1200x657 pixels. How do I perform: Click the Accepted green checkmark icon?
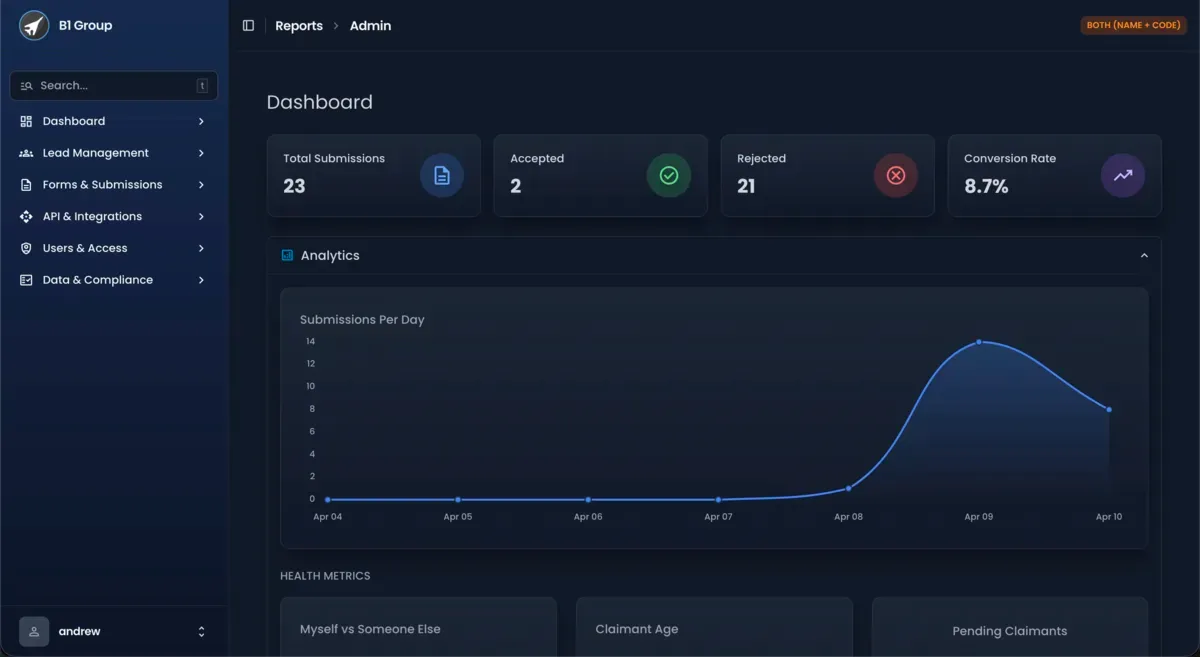(x=668, y=175)
